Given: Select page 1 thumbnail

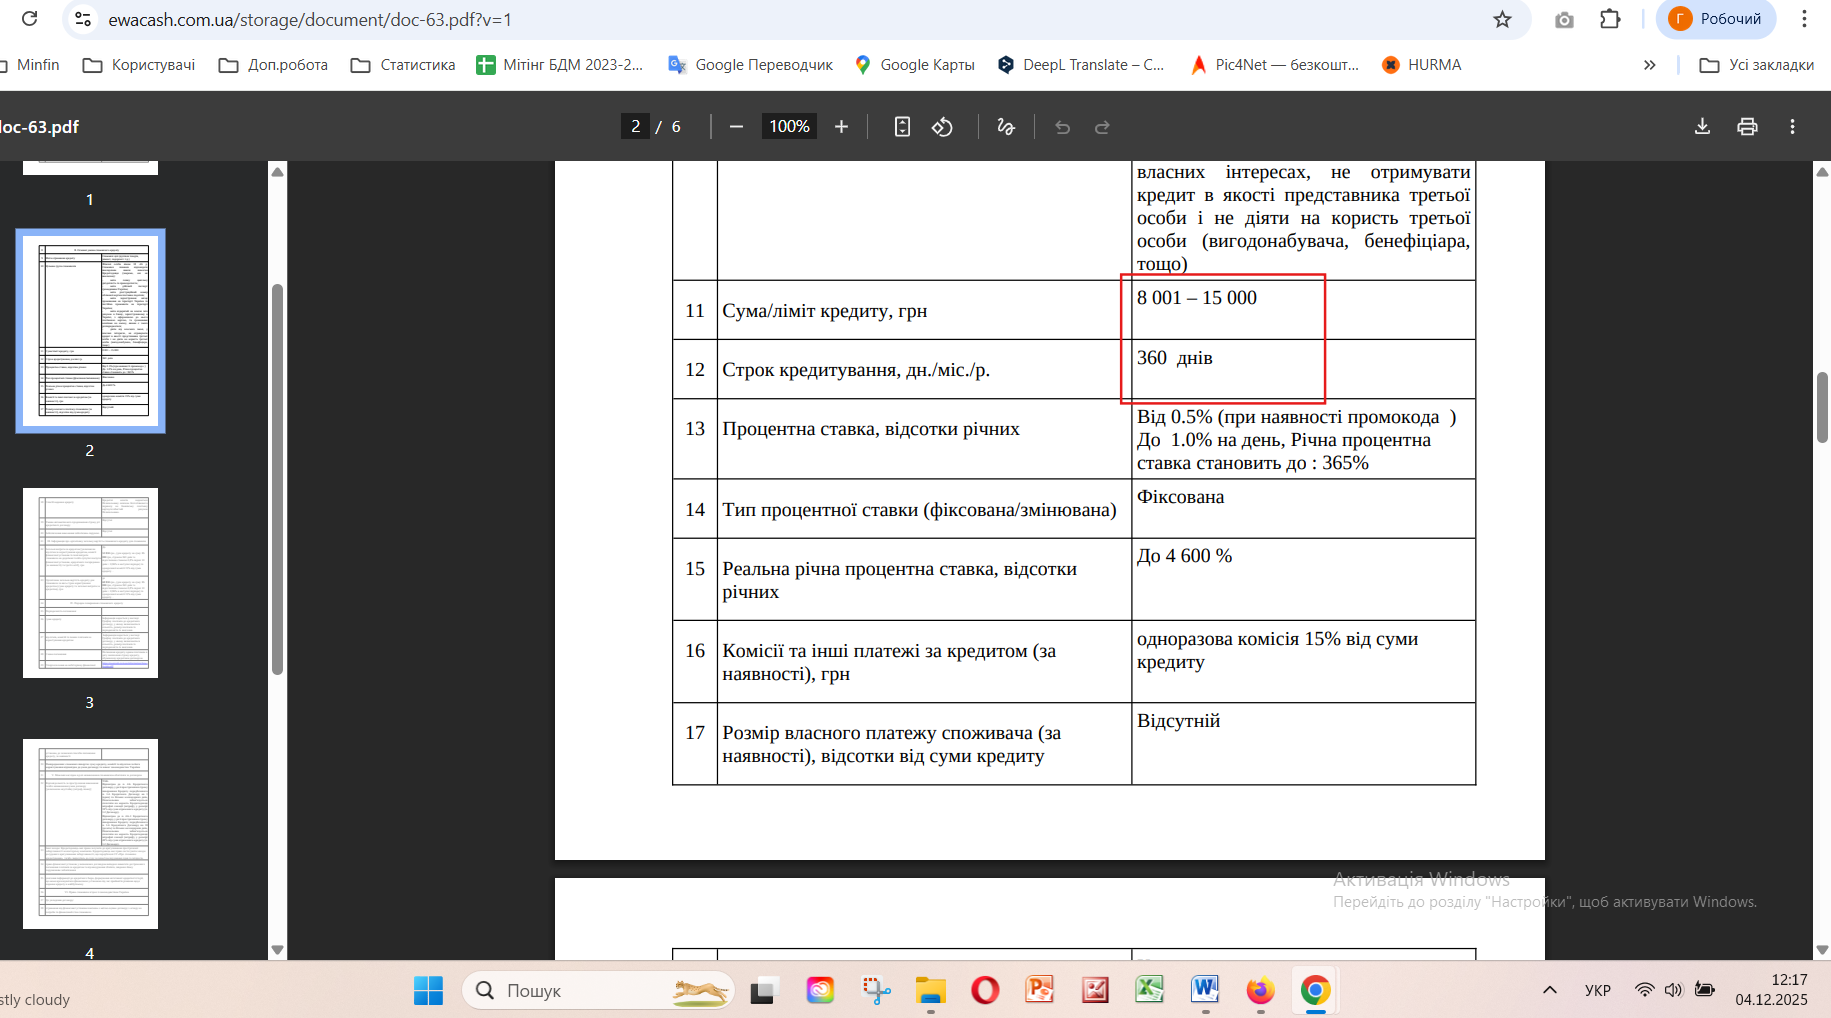Looking at the screenshot, I should pos(90,168).
